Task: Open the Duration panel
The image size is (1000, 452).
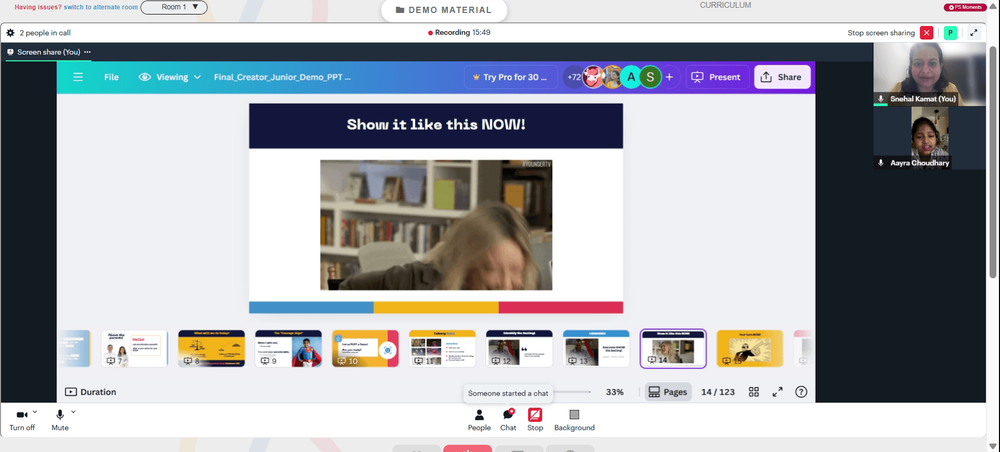Action: (x=91, y=392)
